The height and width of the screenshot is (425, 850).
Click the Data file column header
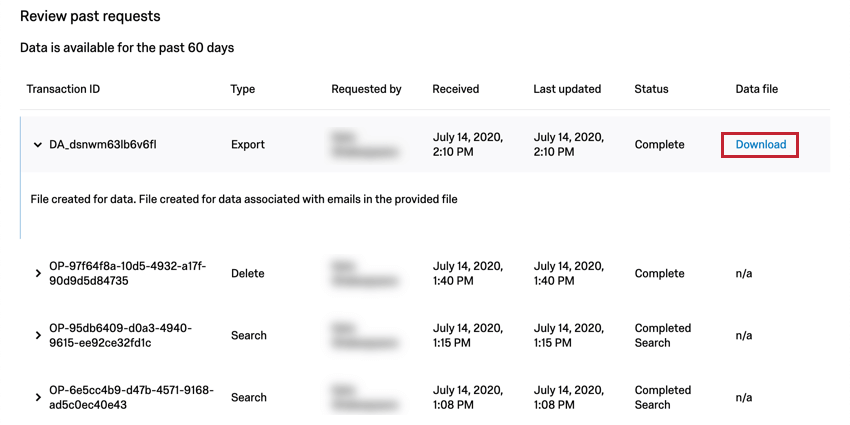tap(756, 89)
